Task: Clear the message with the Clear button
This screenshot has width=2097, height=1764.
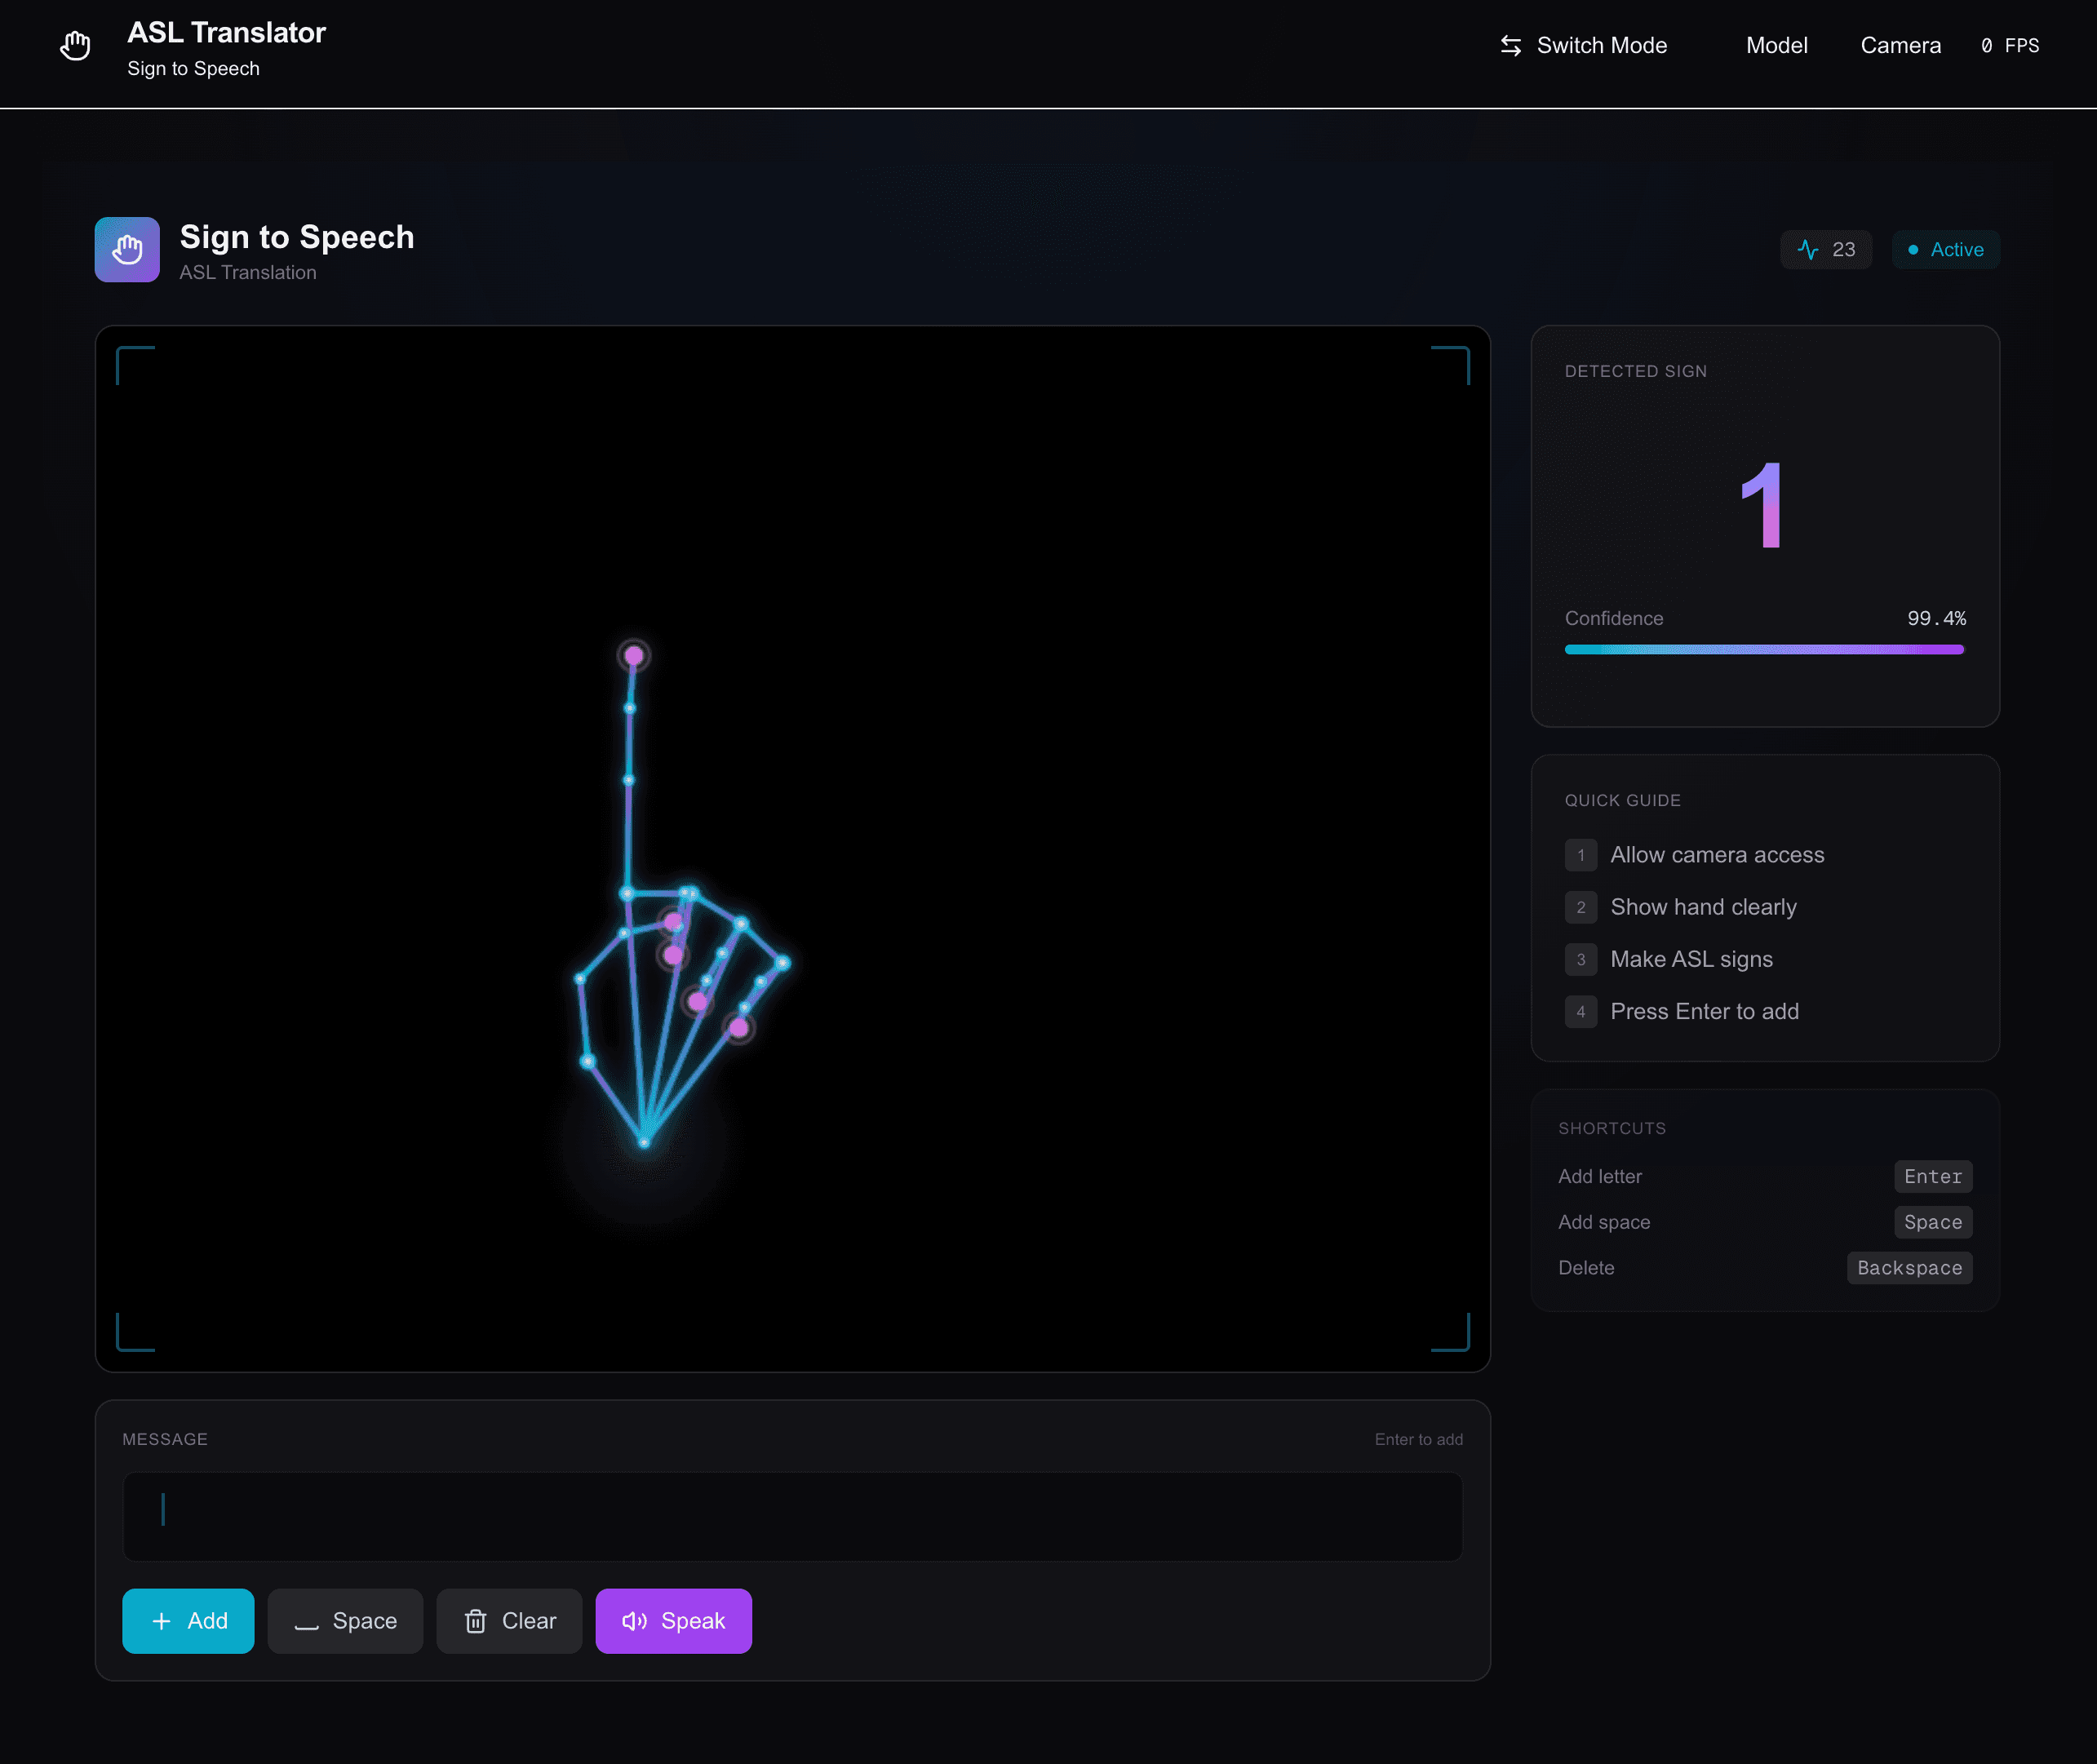Action: click(509, 1621)
